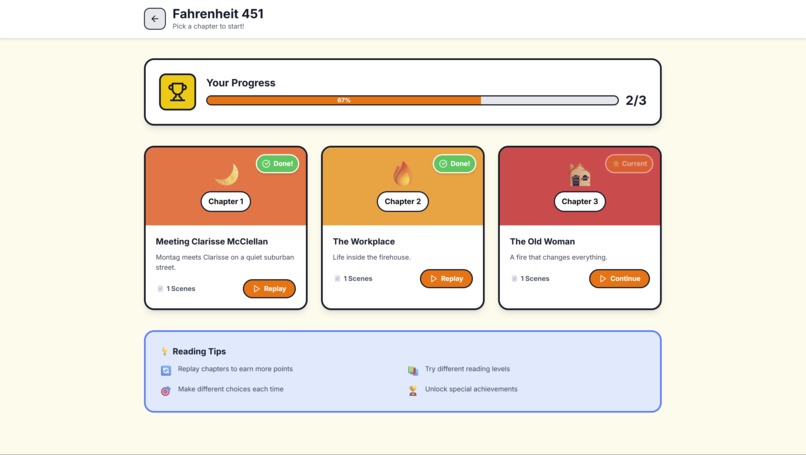Click 'Life inside the firehouse.' description

[x=372, y=257]
